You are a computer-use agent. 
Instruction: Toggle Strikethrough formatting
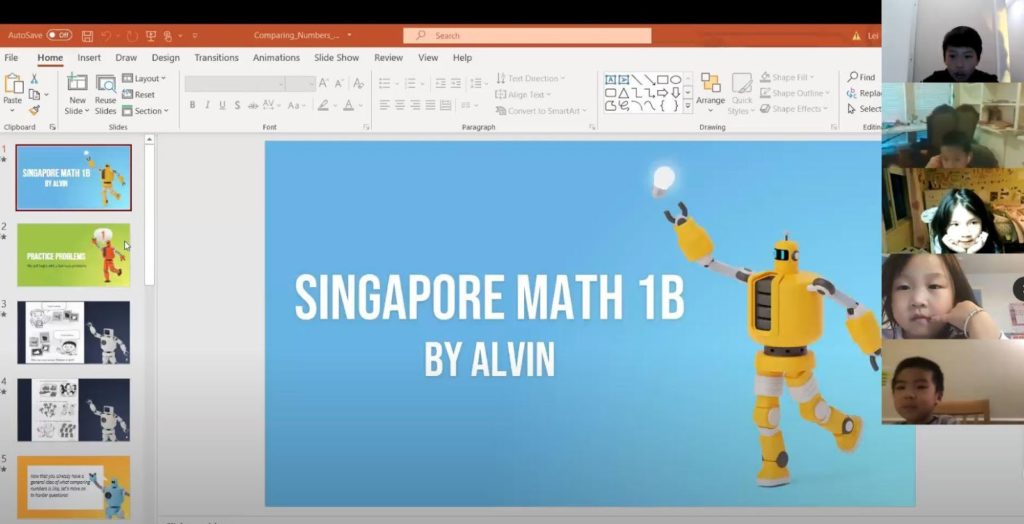point(253,105)
